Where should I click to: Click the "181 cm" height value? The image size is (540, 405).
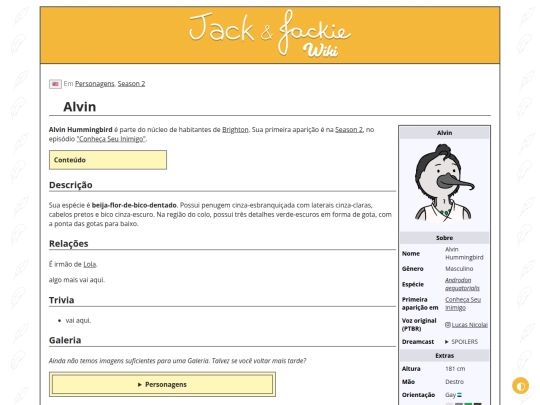(x=455, y=369)
